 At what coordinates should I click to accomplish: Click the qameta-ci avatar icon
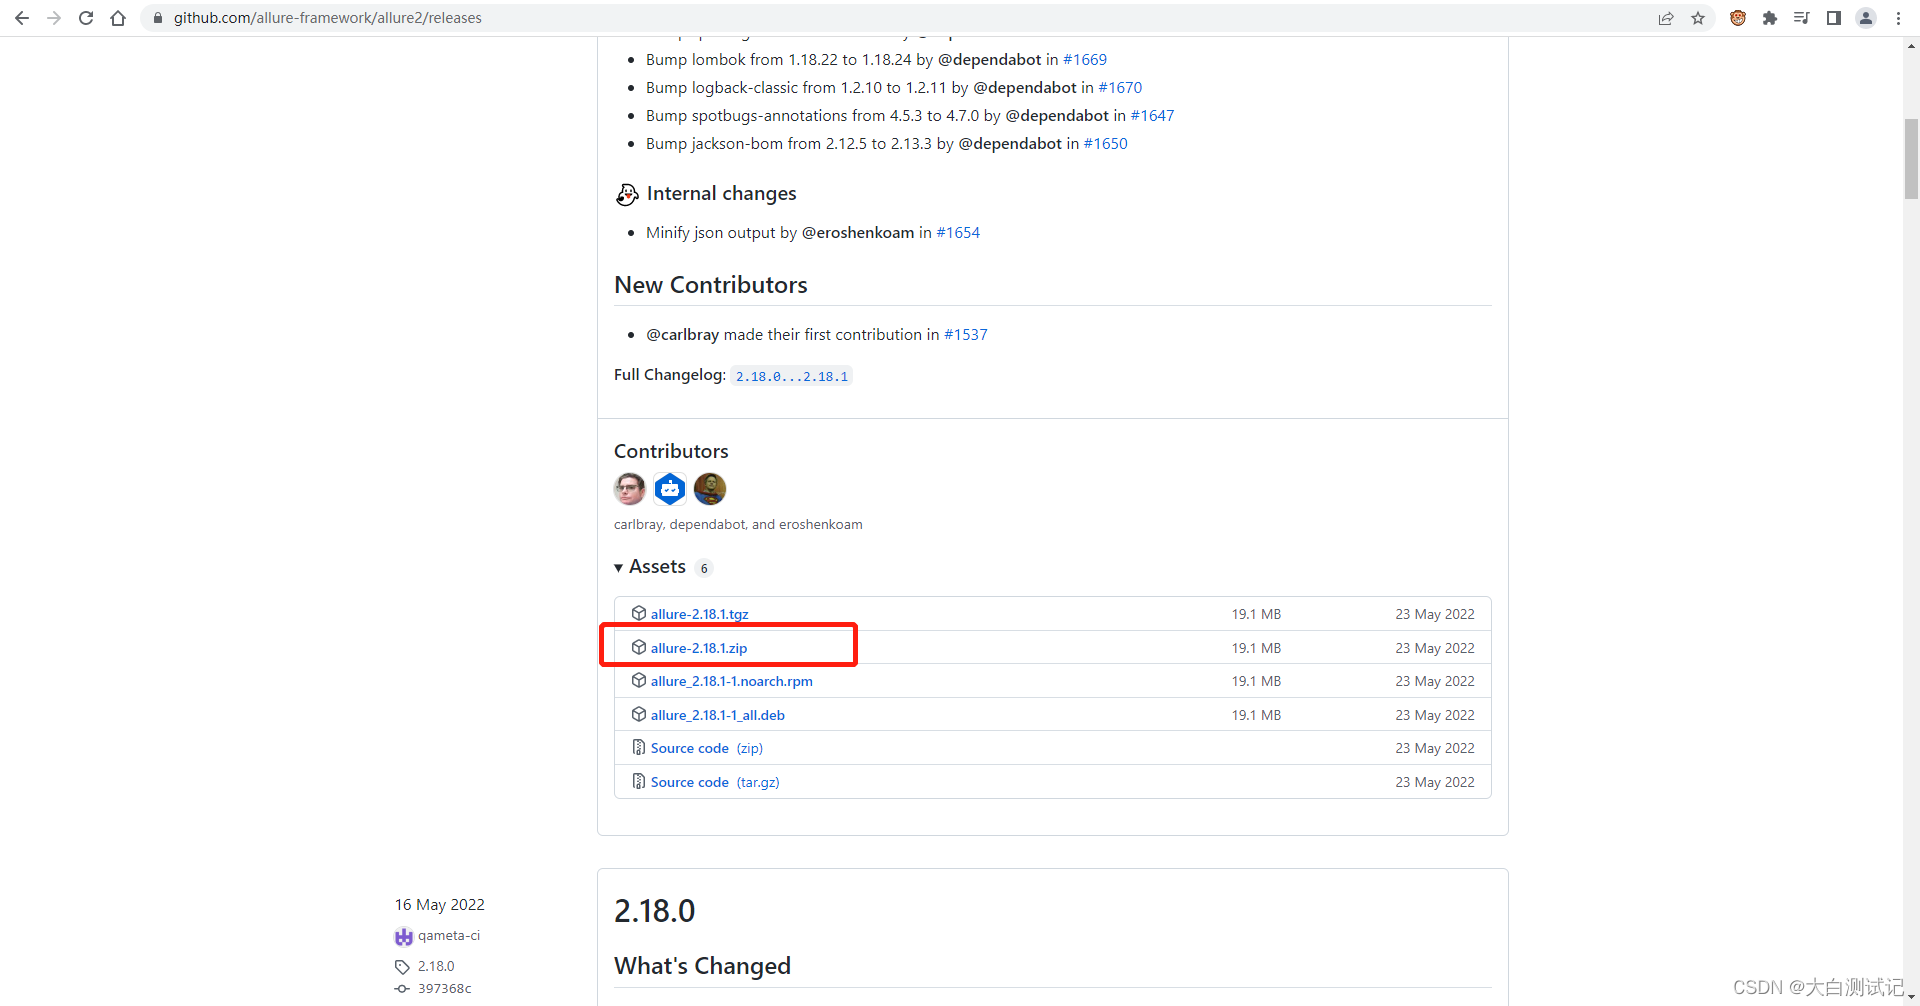[404, 937]
